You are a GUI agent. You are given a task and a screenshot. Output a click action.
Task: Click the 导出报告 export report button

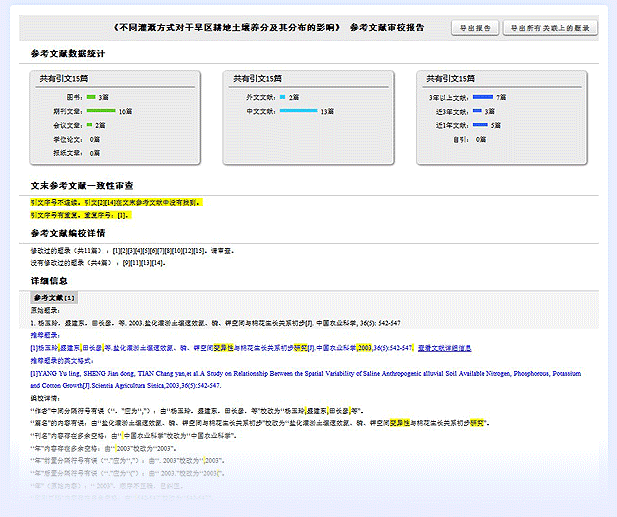click(475, 28)
